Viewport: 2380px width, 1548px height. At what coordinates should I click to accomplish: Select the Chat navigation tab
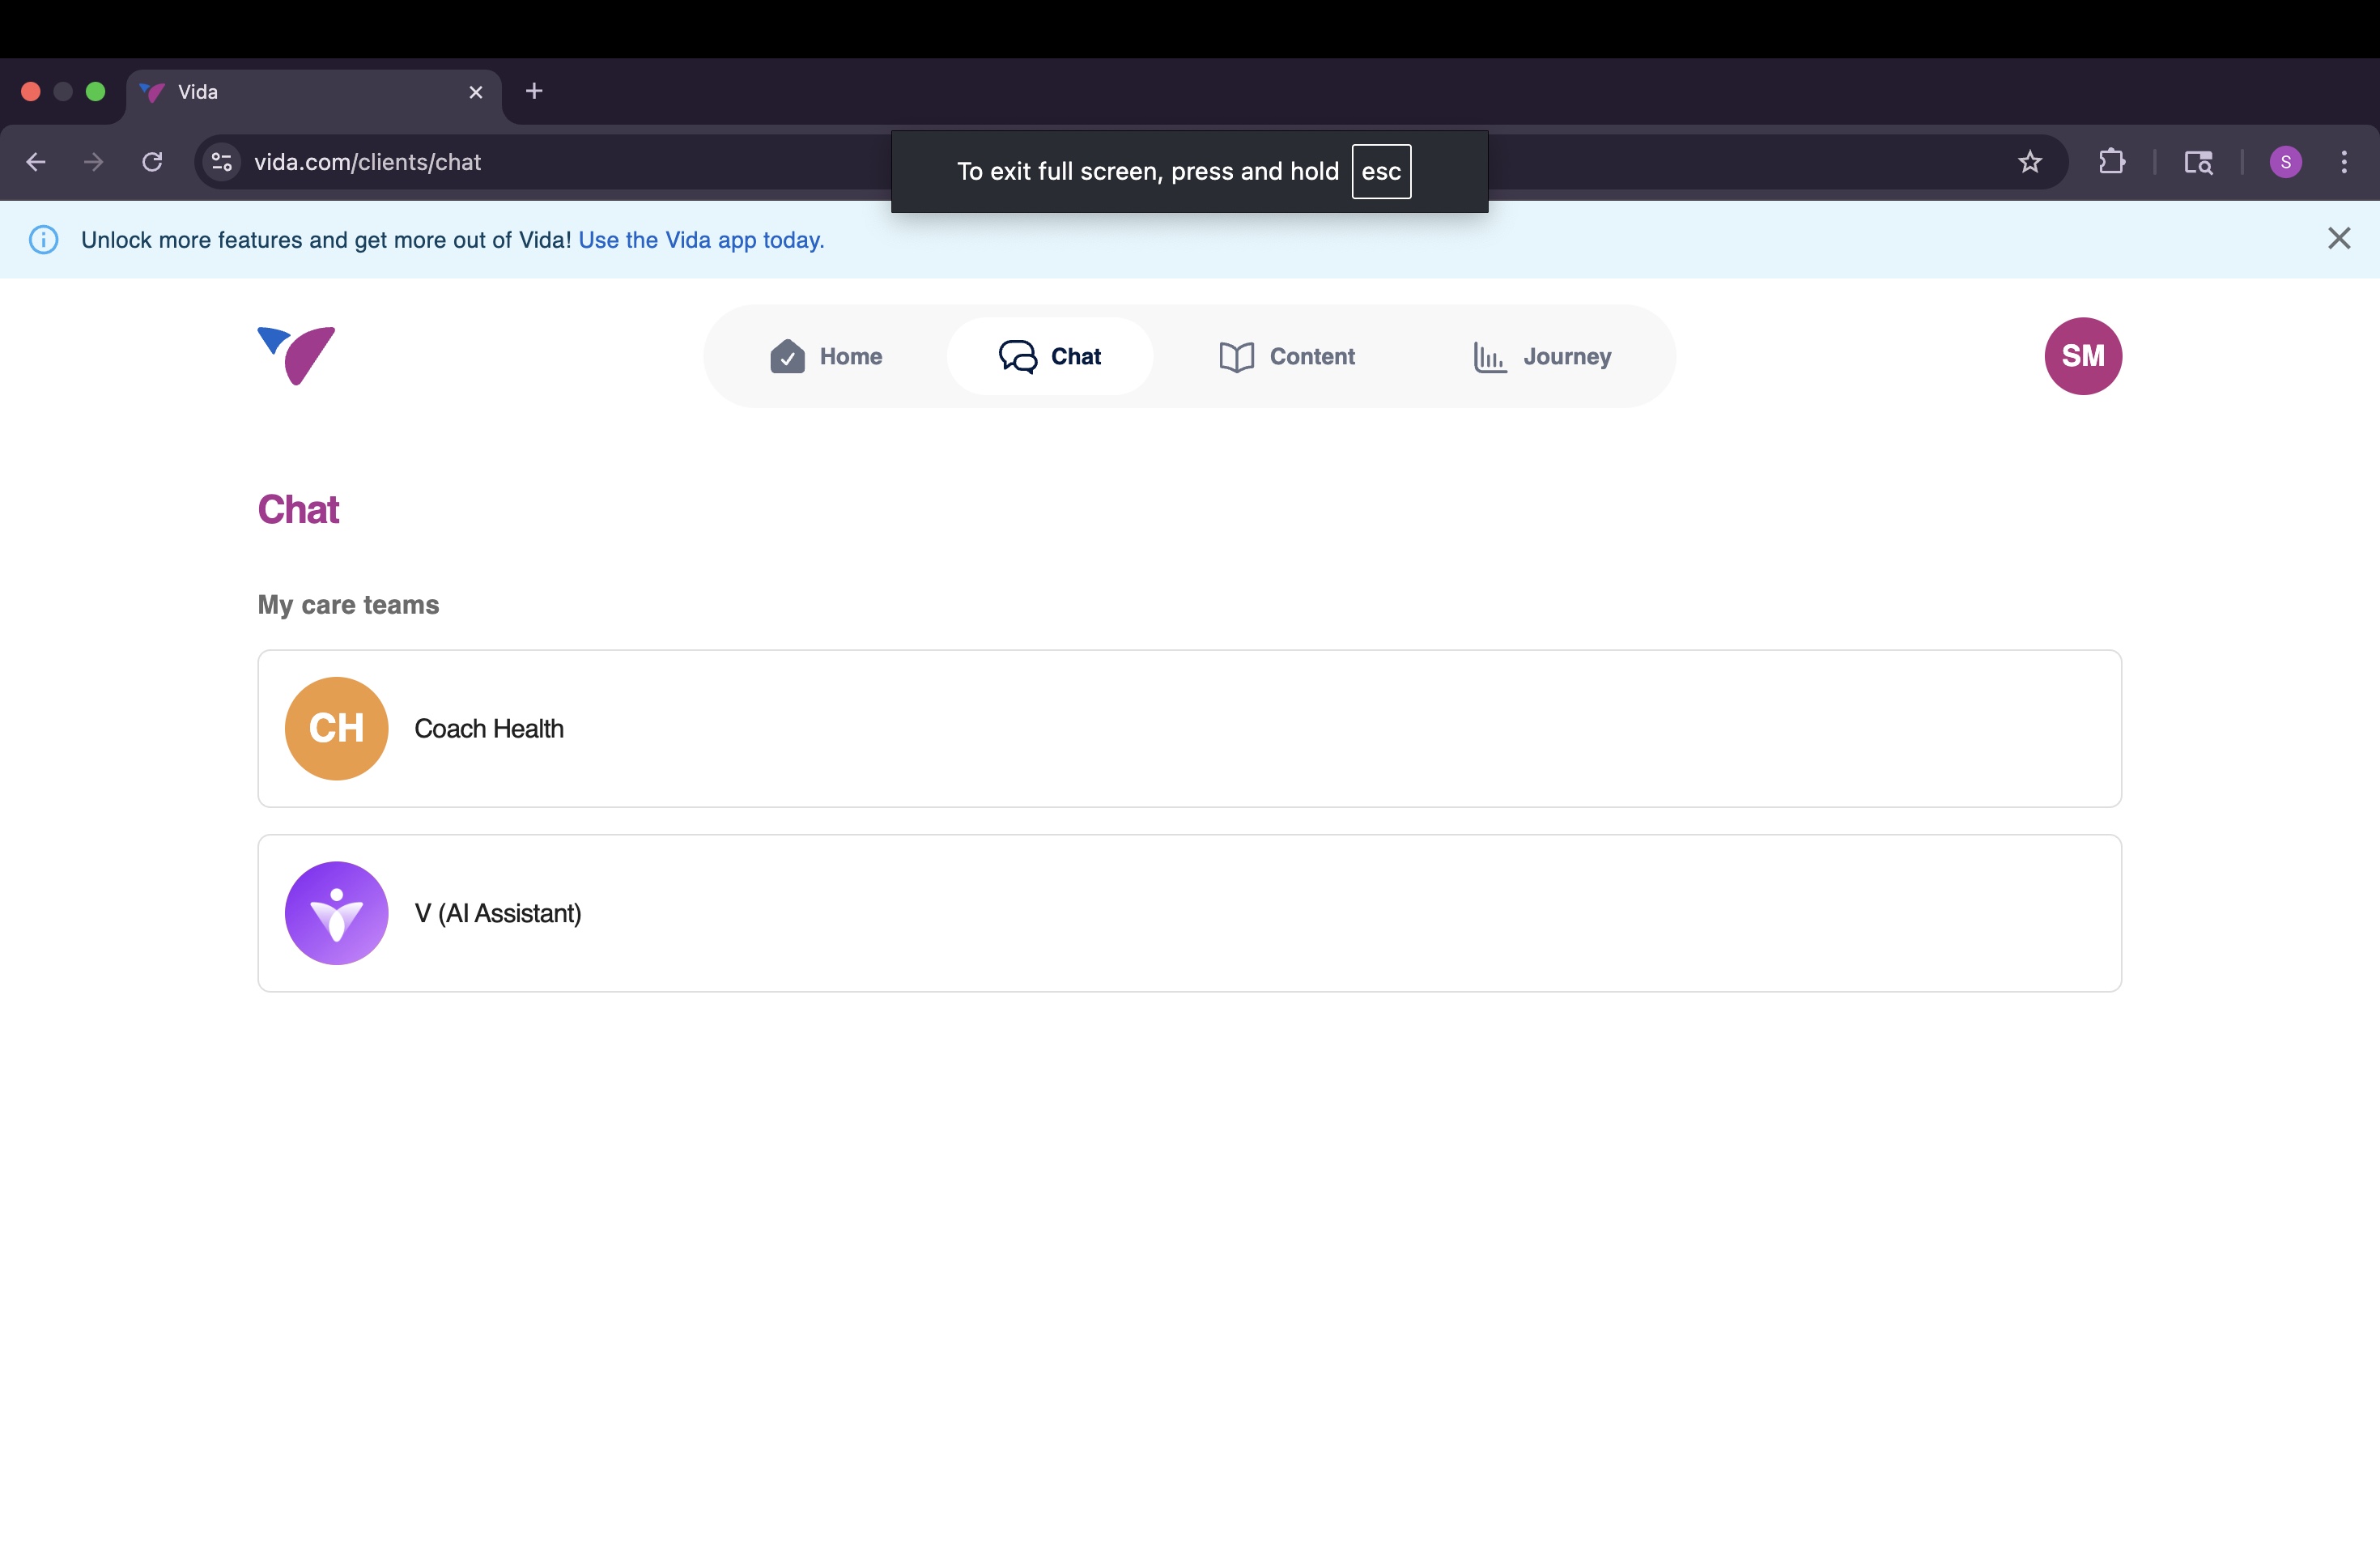click(1050, 356)
